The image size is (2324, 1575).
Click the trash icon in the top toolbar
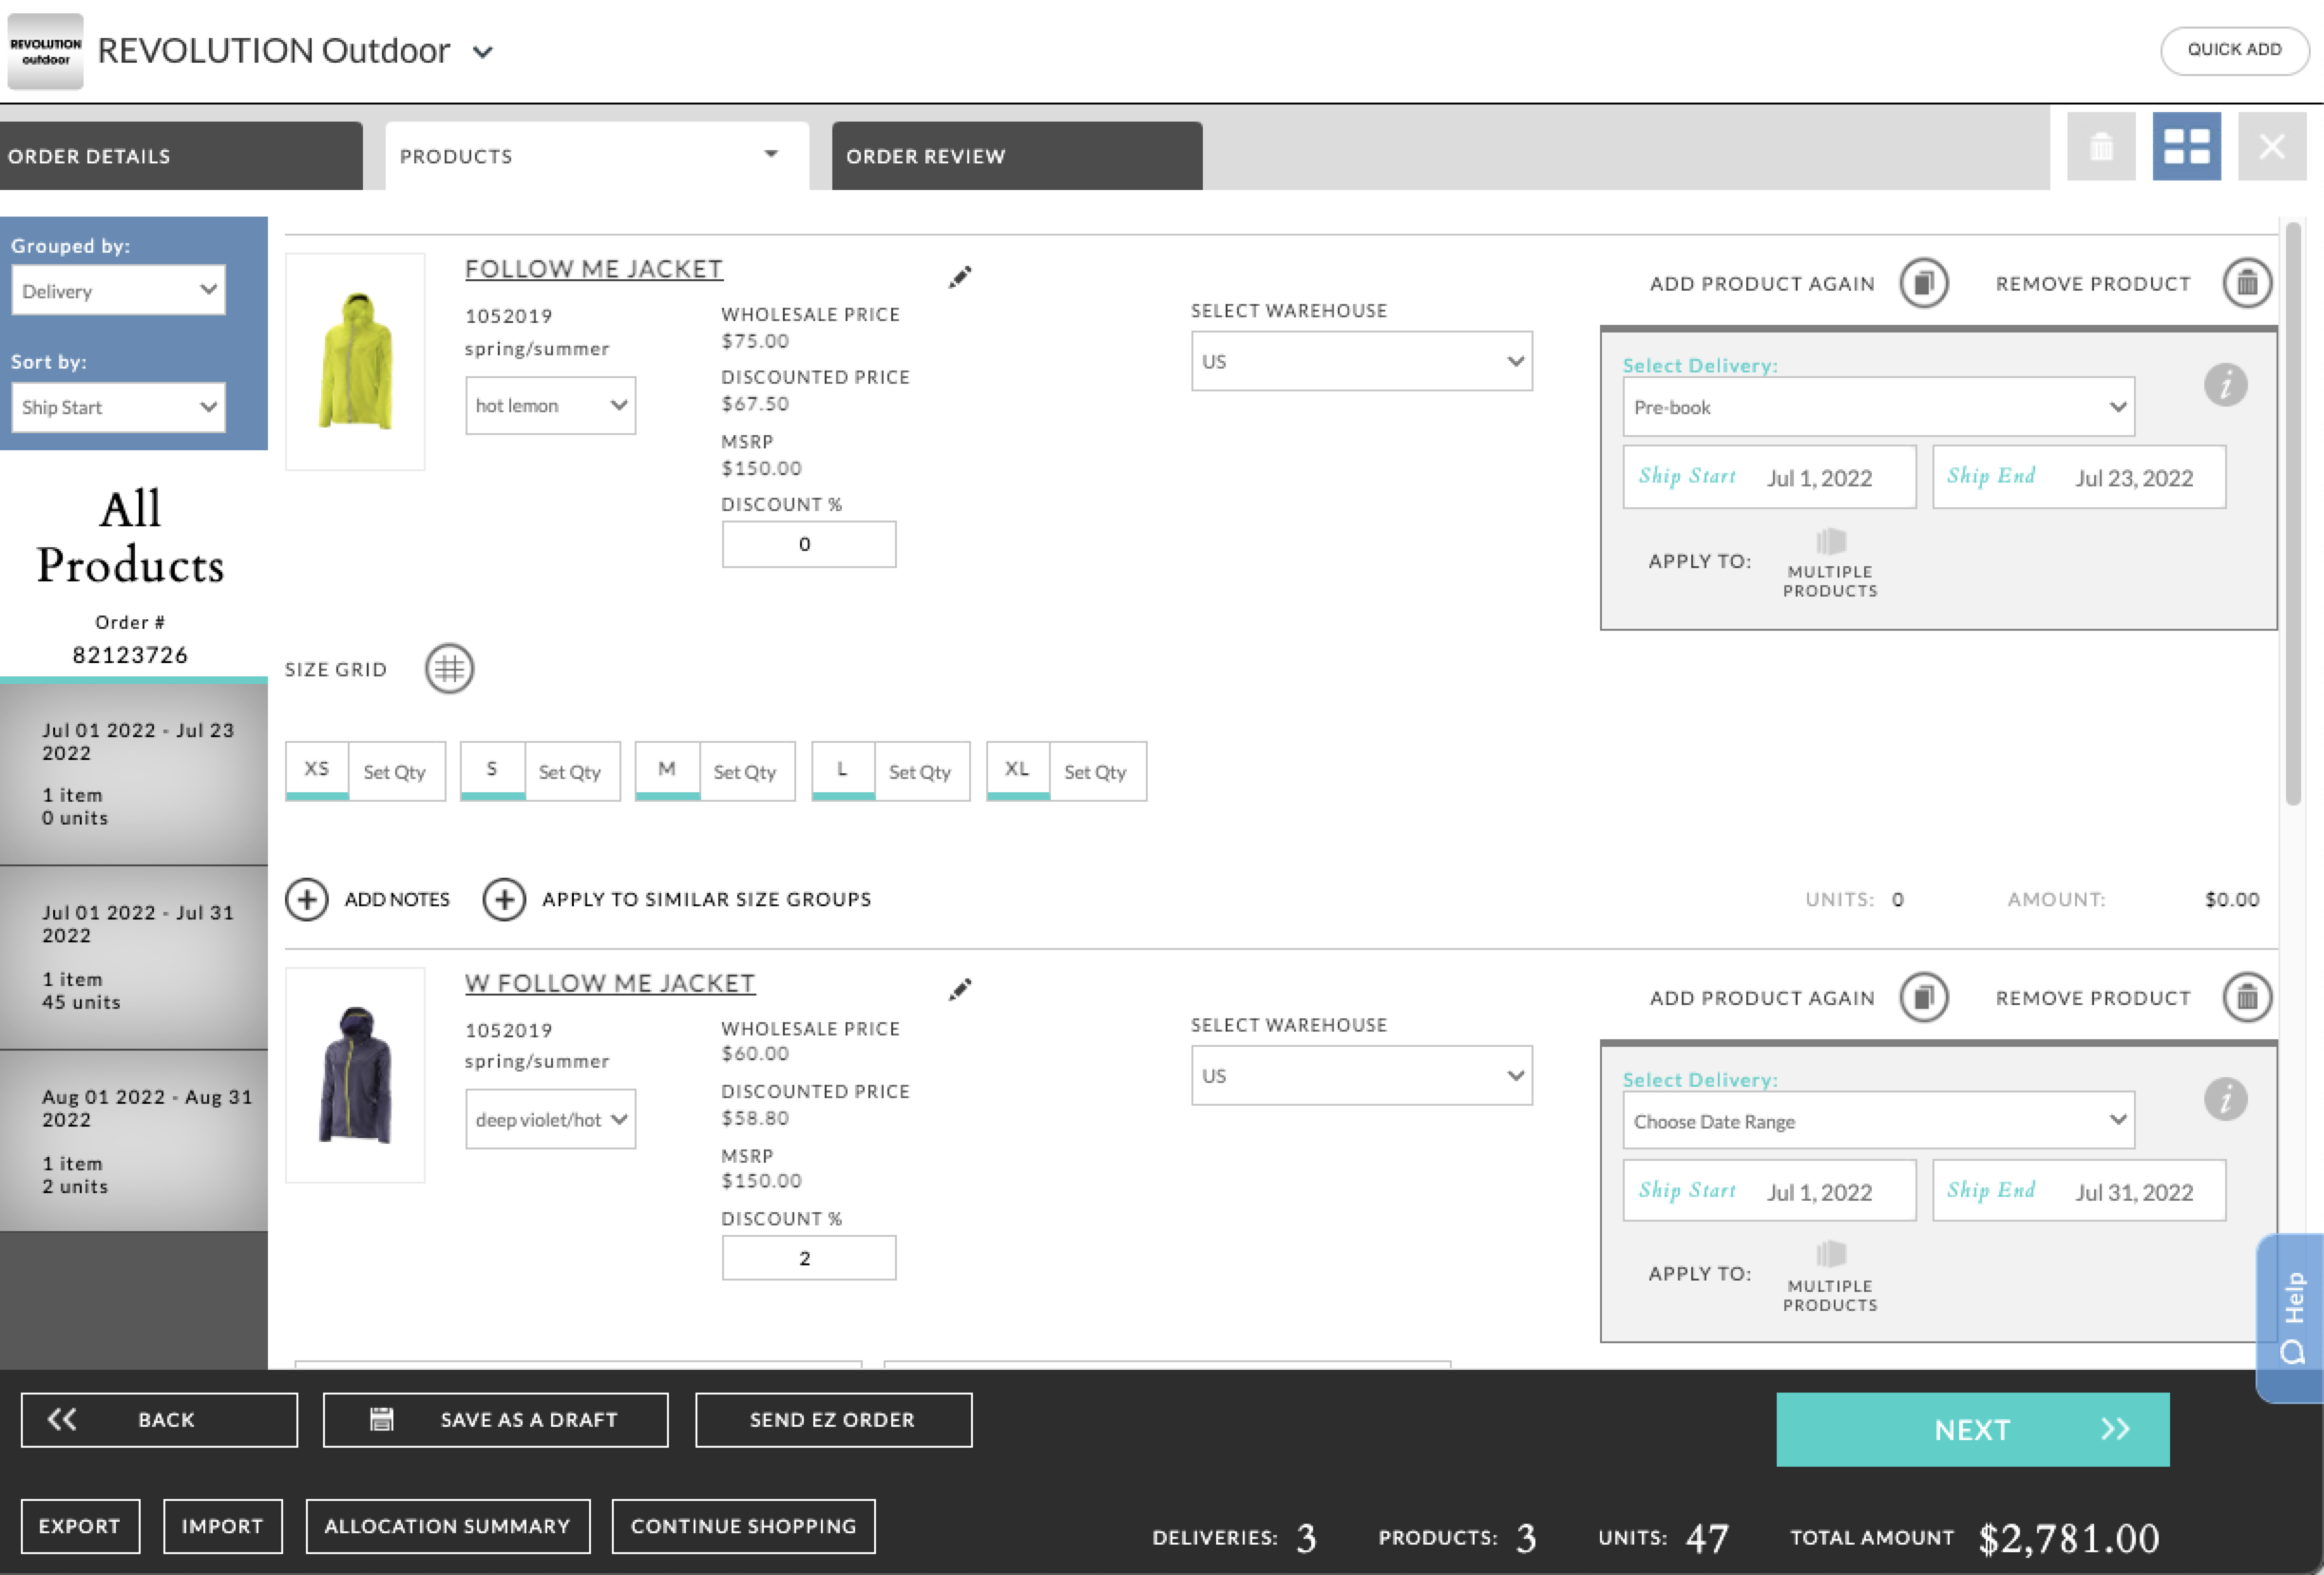[x=2101, y=146]
